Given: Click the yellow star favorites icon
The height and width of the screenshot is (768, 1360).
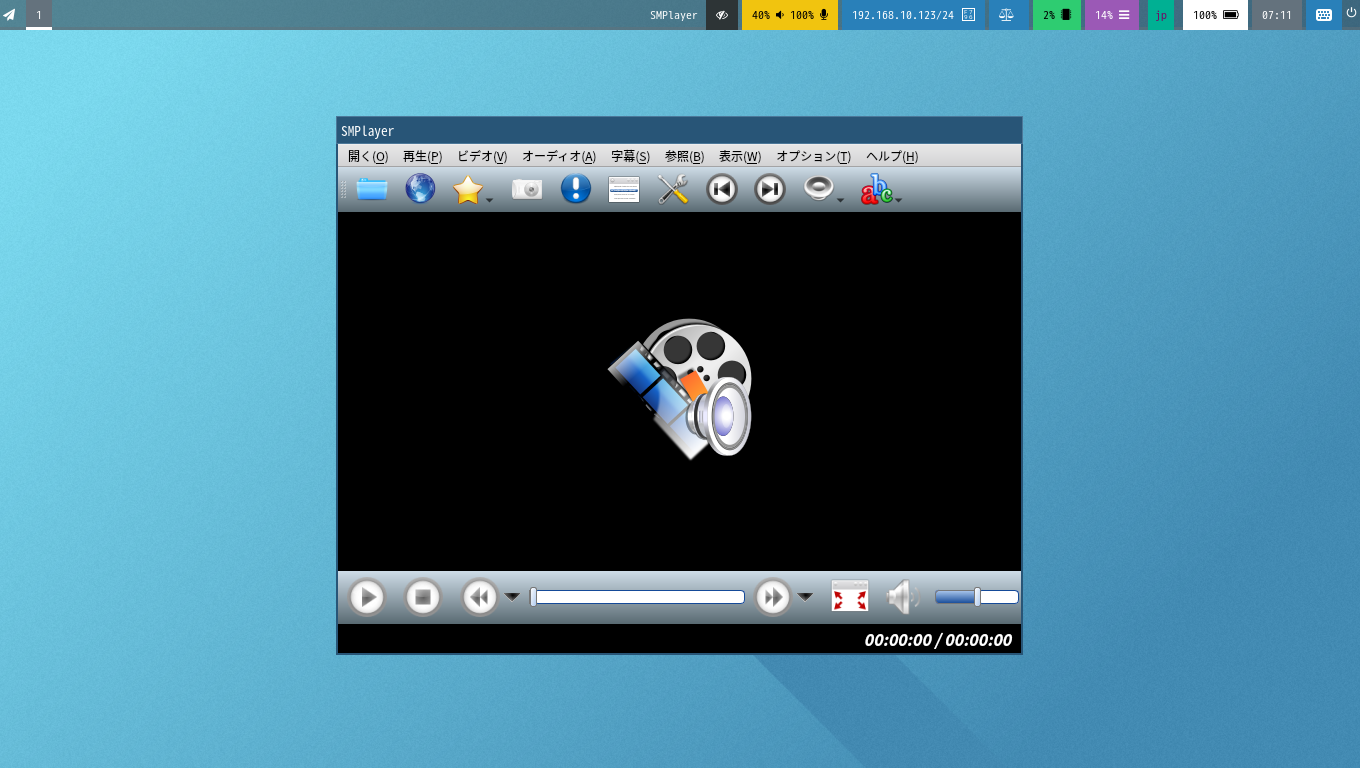Looking at the screenshot, I should pos(468,189).
